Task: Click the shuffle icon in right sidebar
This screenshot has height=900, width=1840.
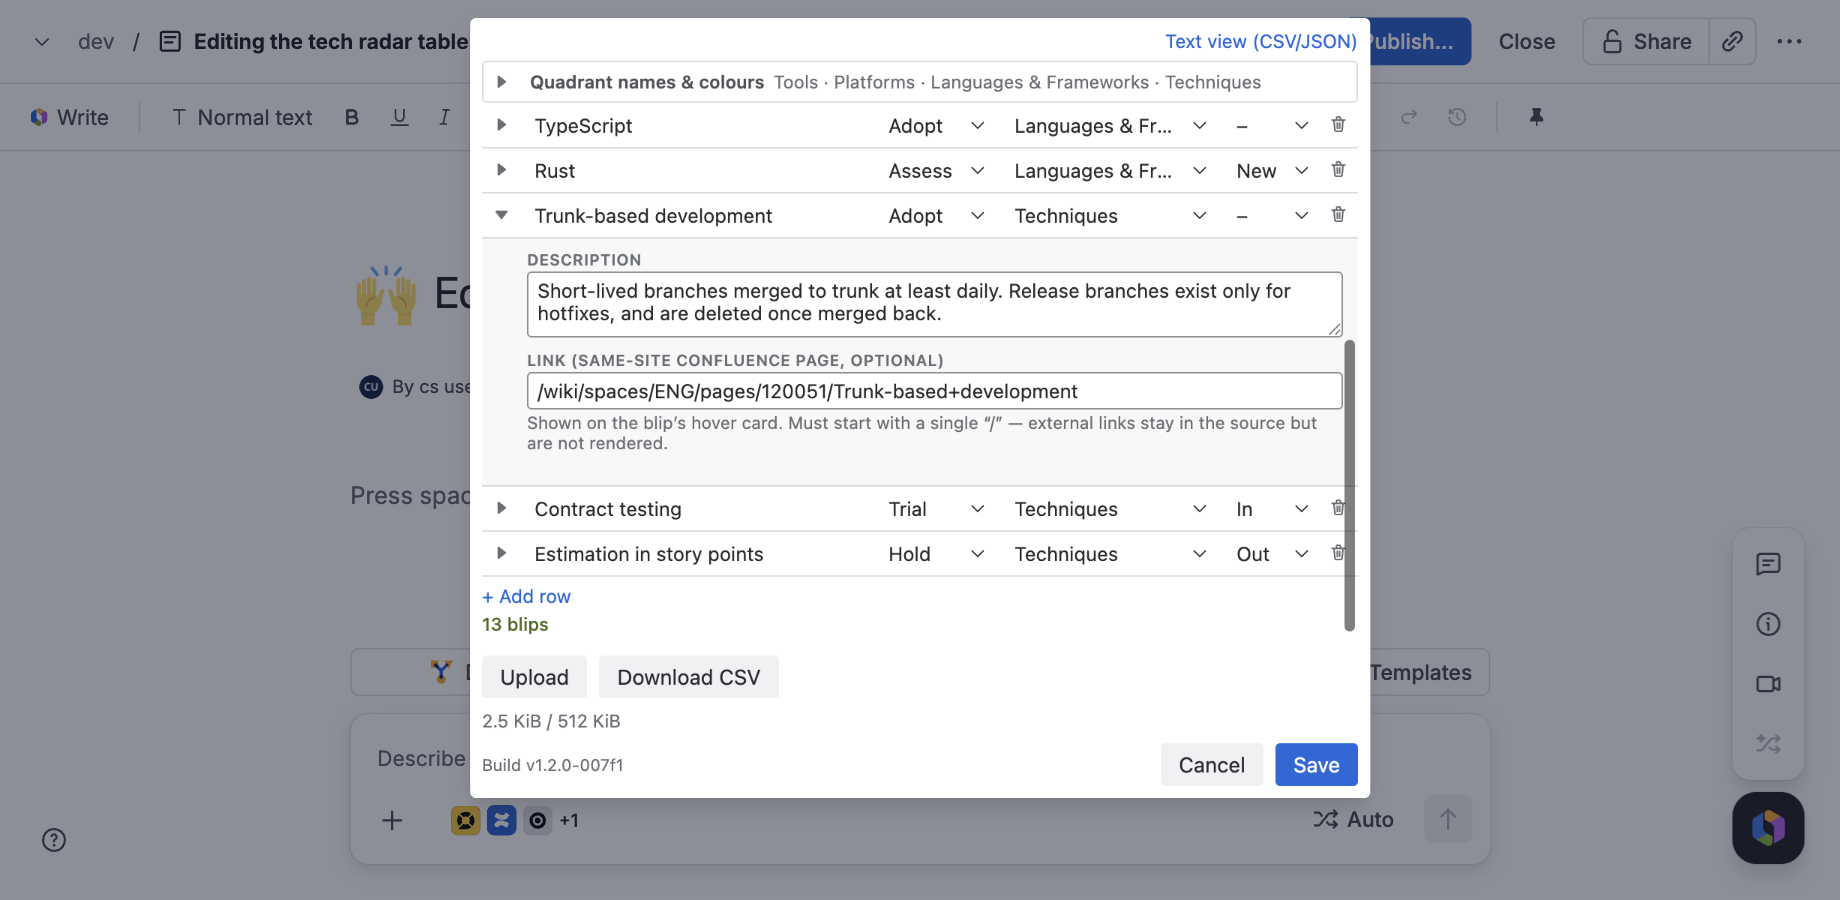Action: (x=1768, y=744)
